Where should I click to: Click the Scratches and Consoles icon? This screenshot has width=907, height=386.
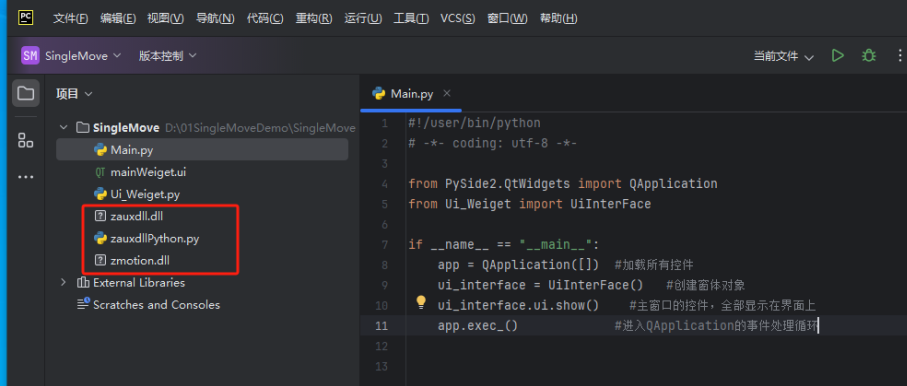coord(83,304)
